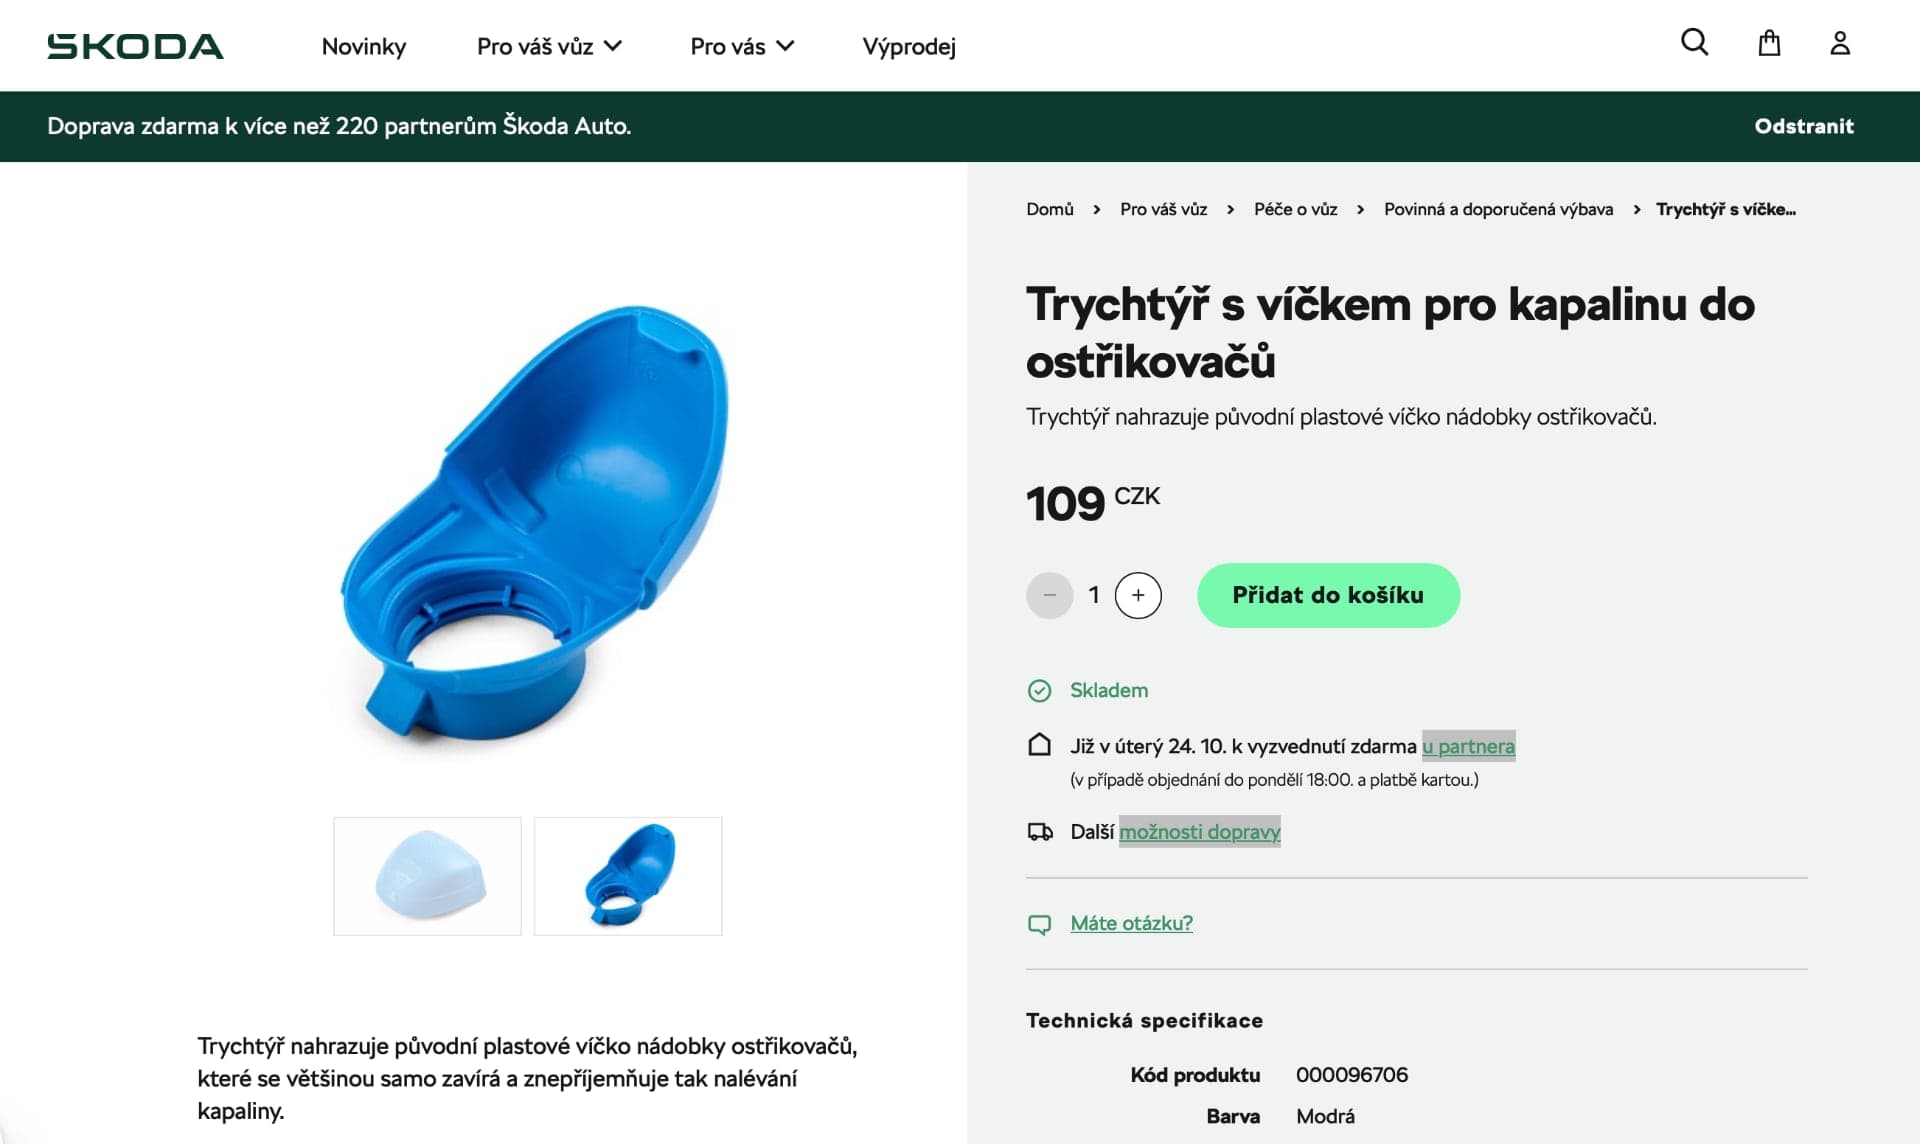Open the Novinky menu item
1920x1144 pixels.
[364, 46]
